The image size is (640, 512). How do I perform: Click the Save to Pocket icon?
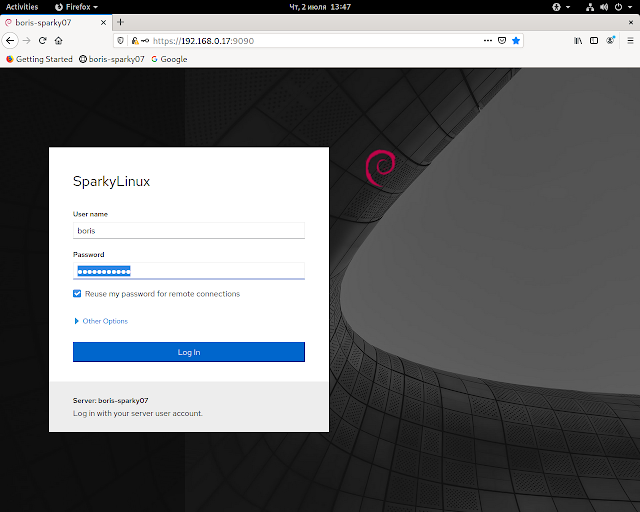pos(502,40)
